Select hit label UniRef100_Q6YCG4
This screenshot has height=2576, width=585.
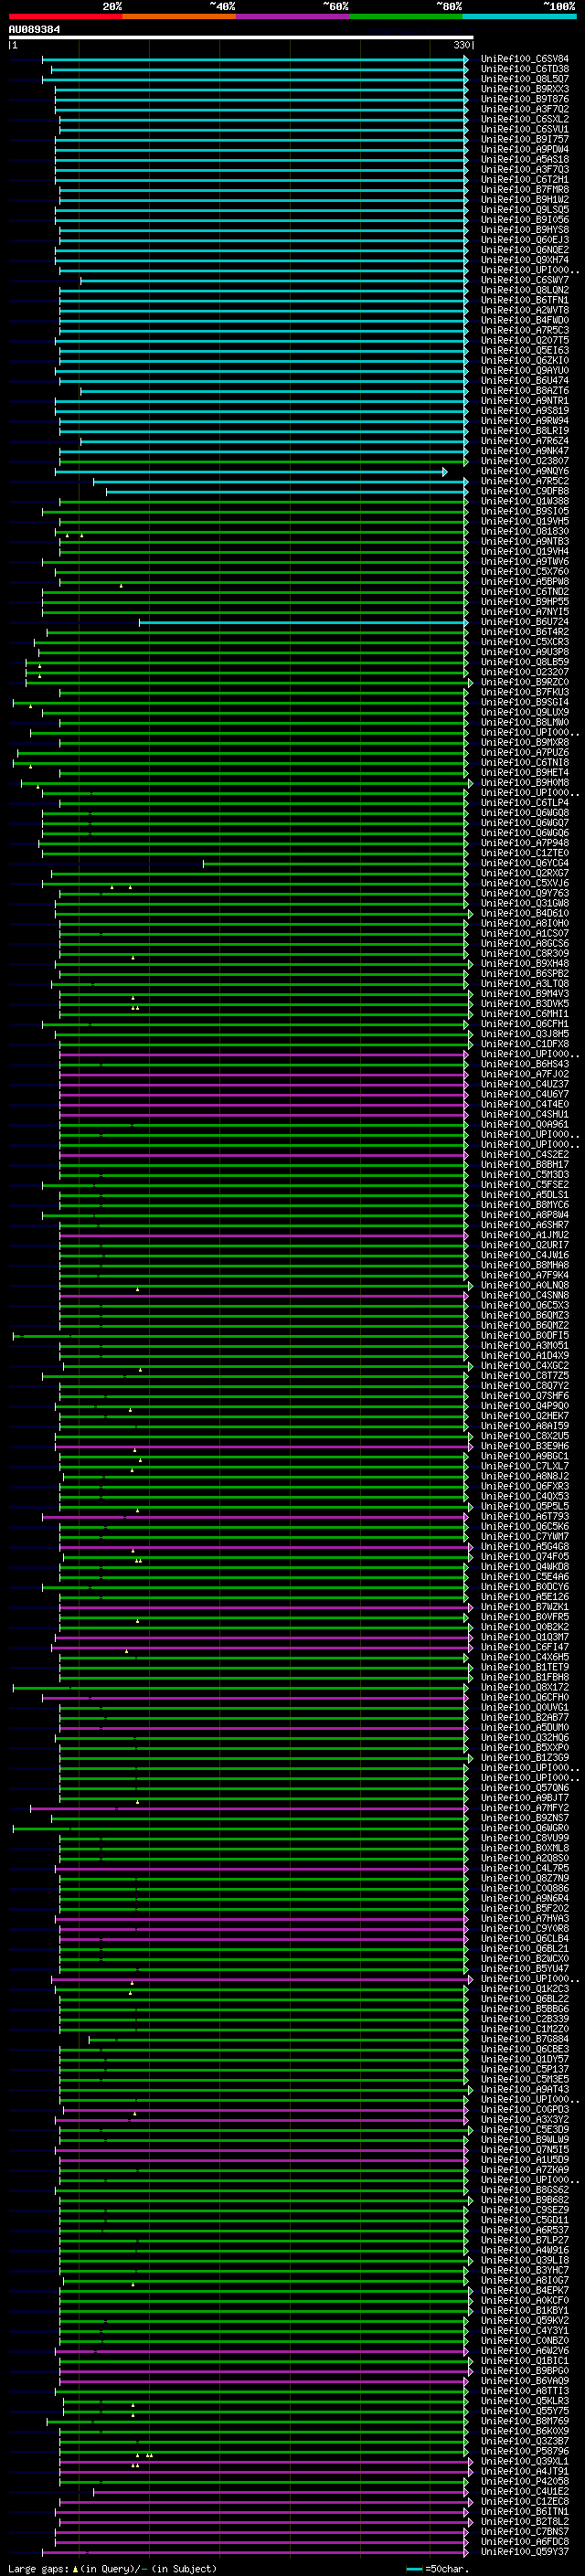pyautogui.click(x=525, y=863)
